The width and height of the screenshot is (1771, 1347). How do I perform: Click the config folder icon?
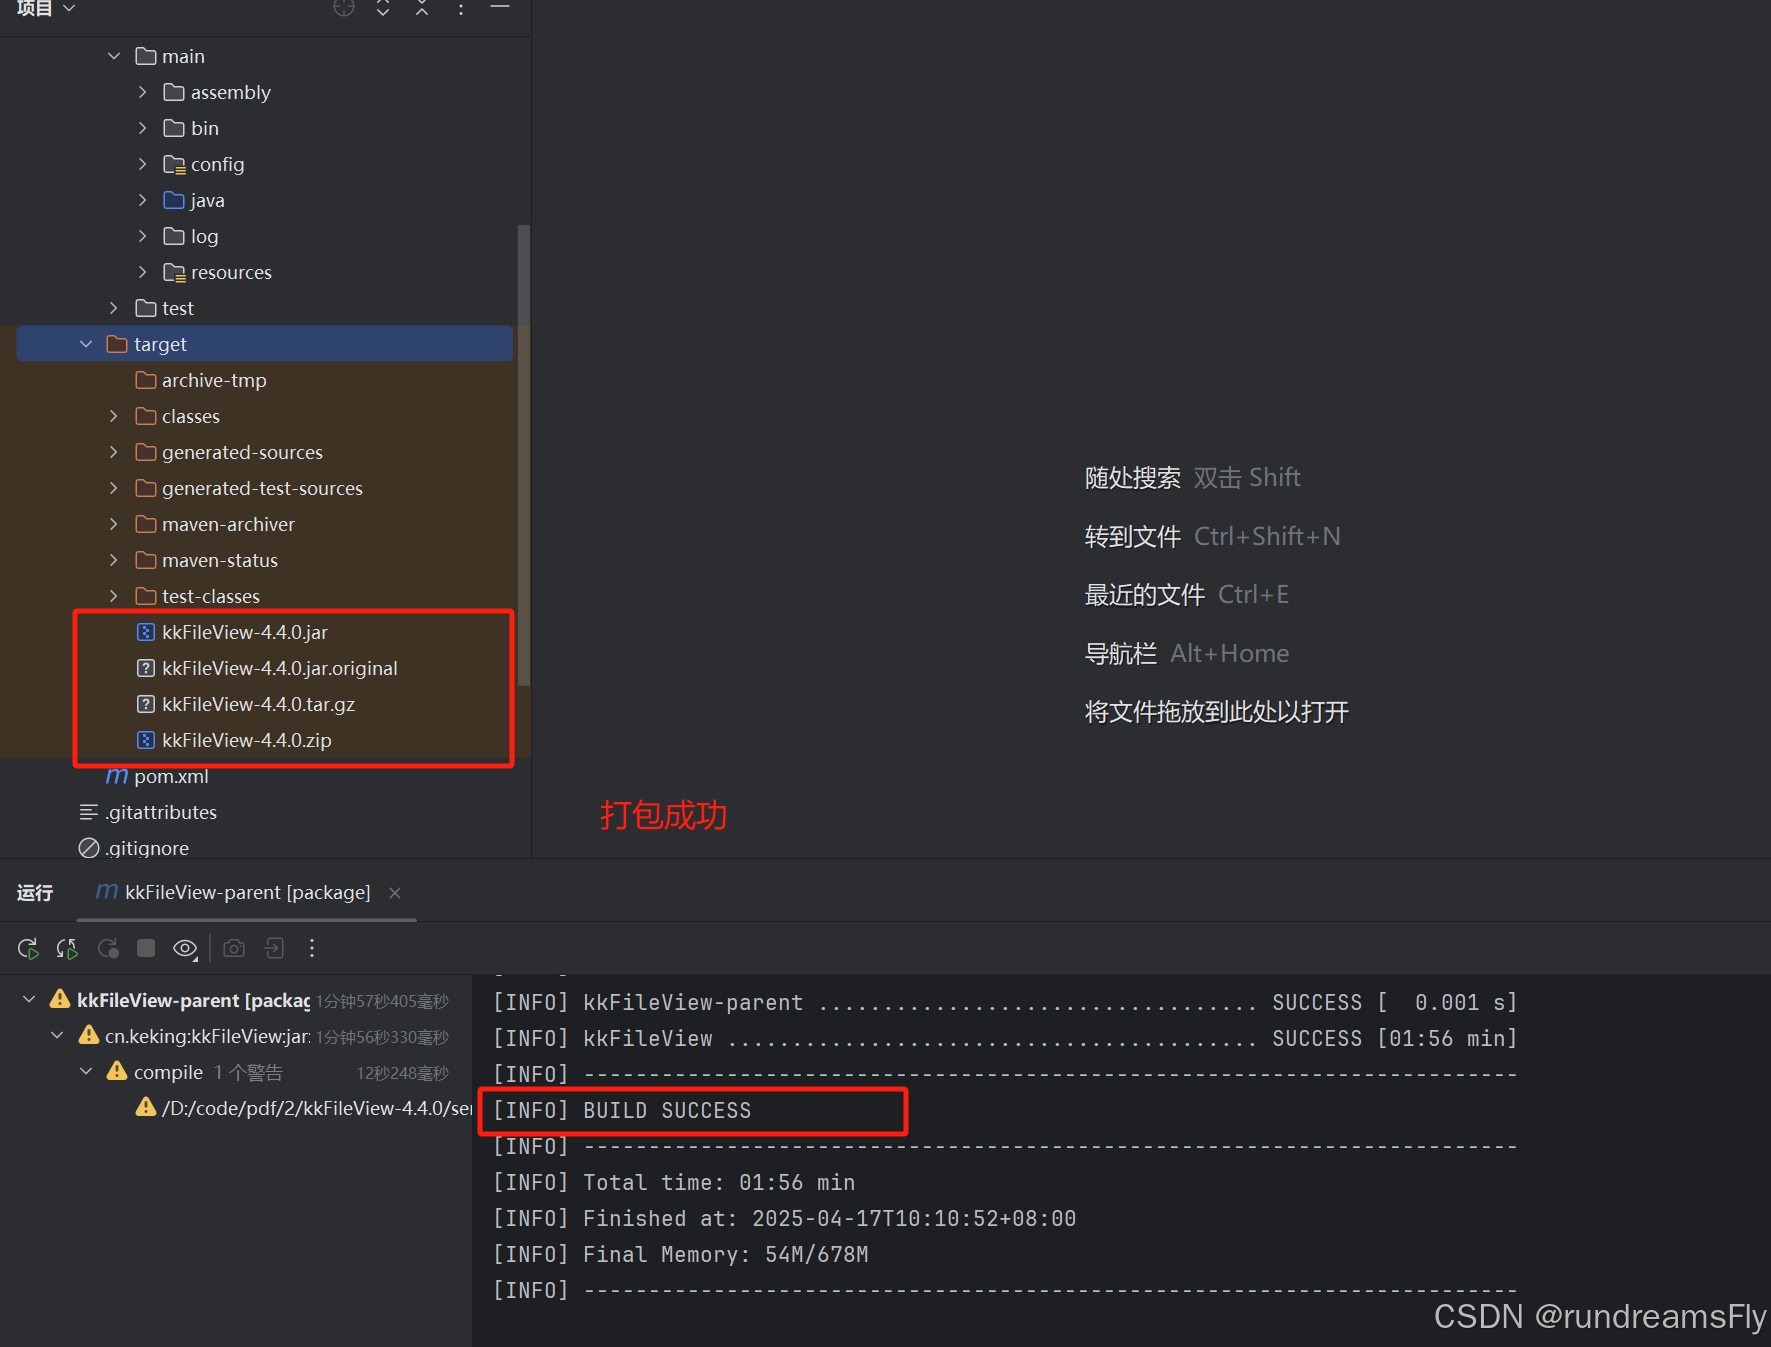(x=174, y=164)
